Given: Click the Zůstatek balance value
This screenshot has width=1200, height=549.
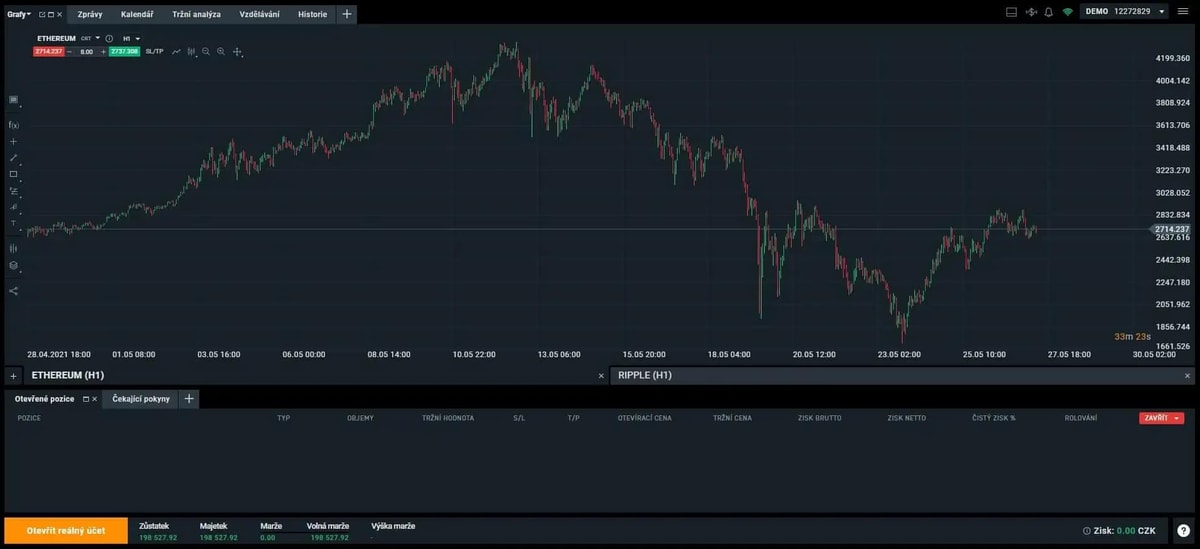Looking at the screenshot, I should coord(158,538).
